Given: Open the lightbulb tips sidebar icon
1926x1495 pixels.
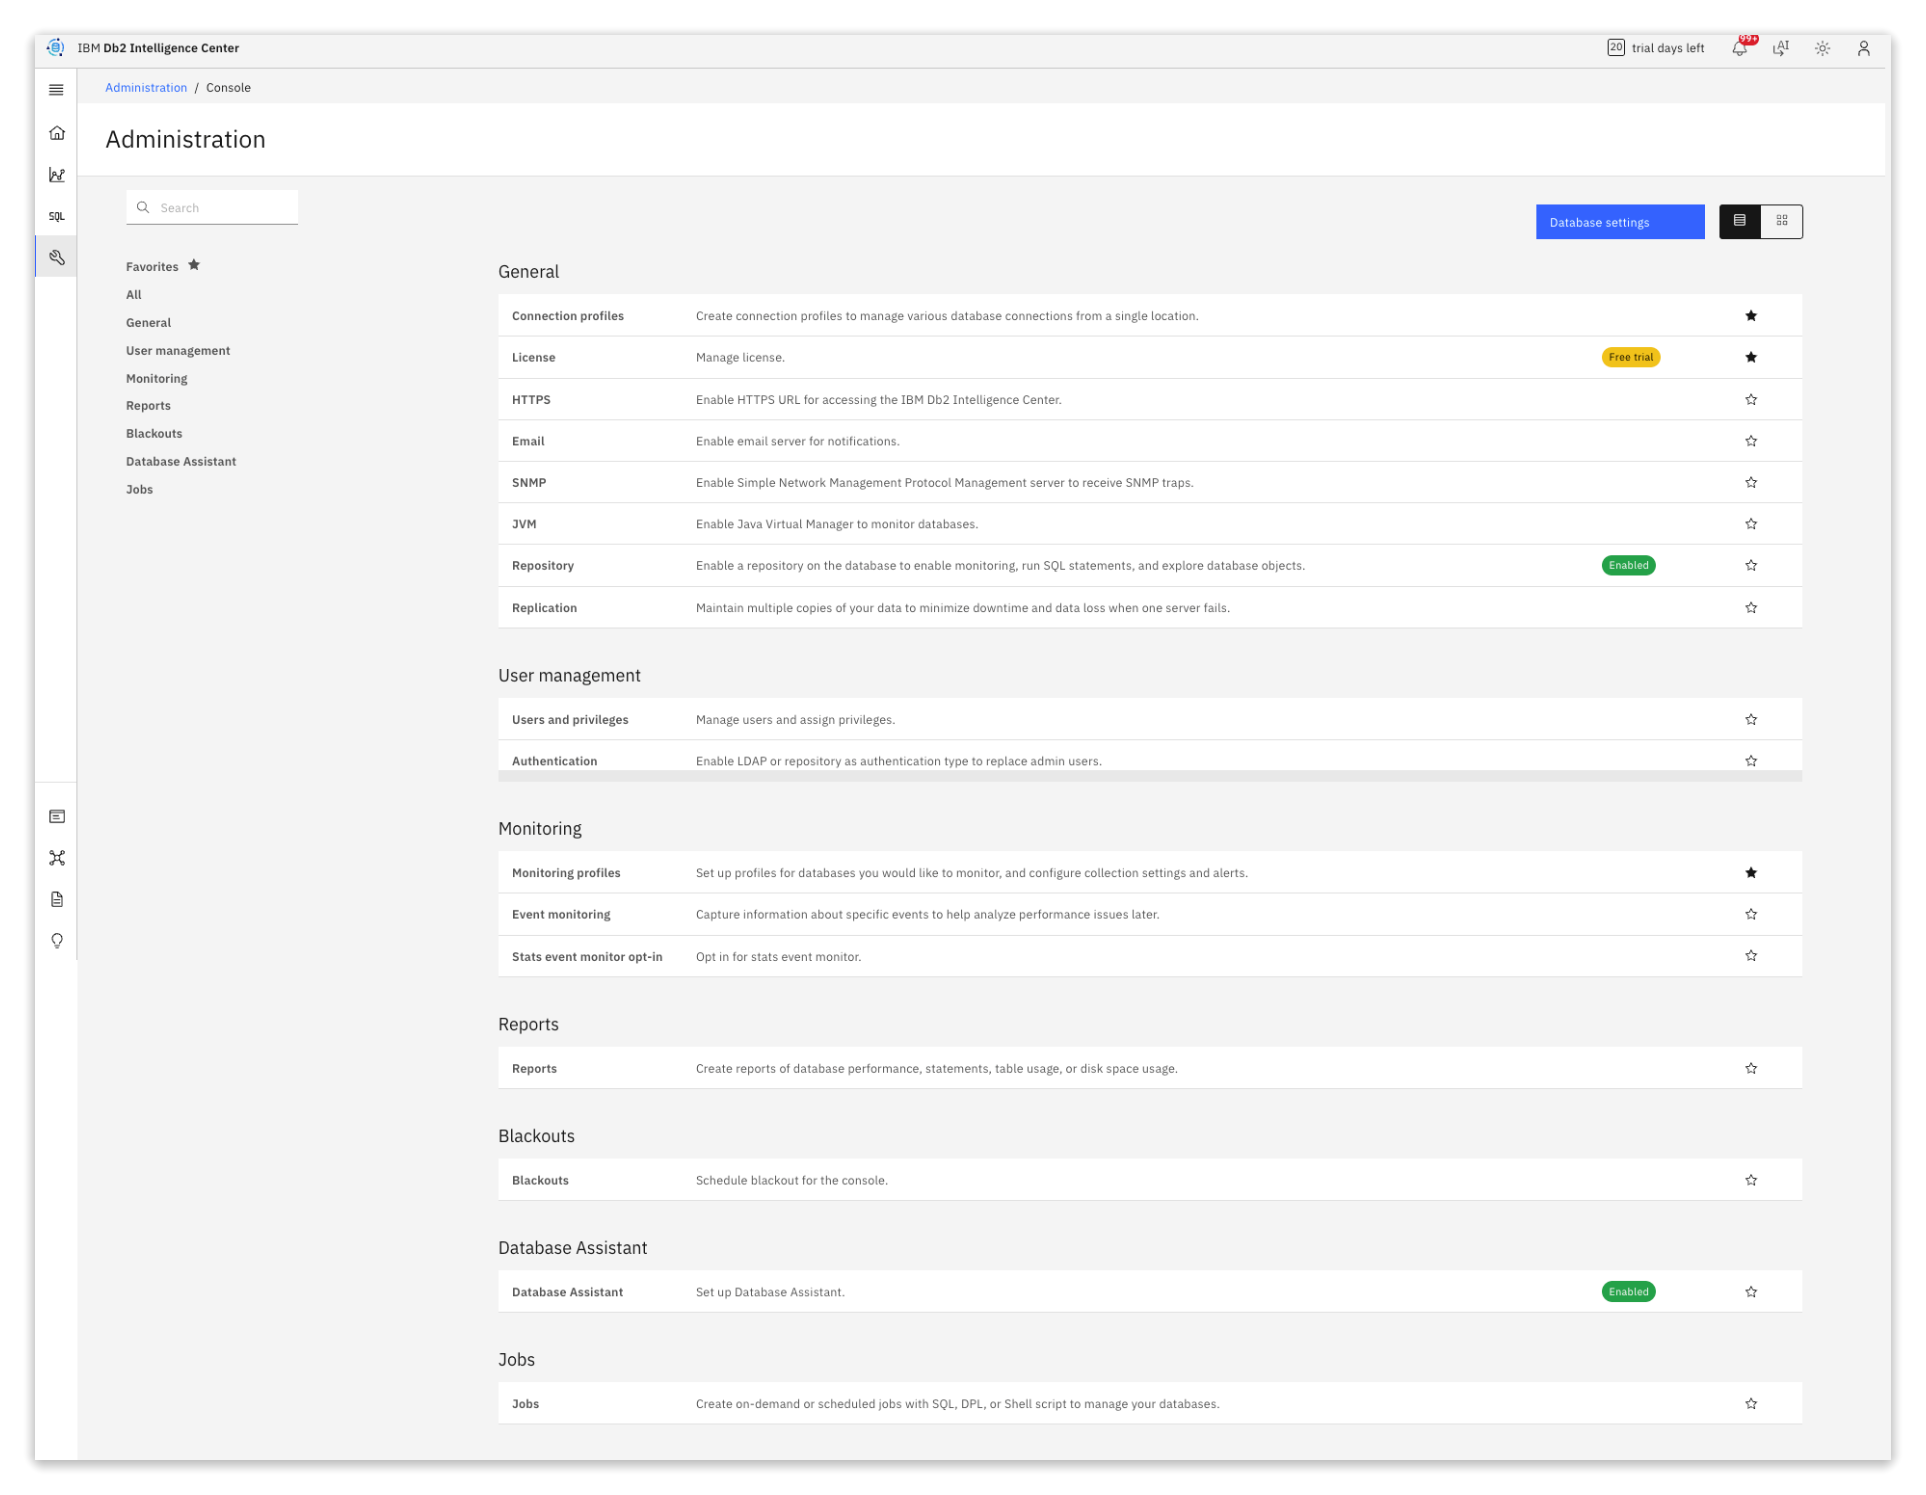Looking at the screenshot, I should pos(56,941).
